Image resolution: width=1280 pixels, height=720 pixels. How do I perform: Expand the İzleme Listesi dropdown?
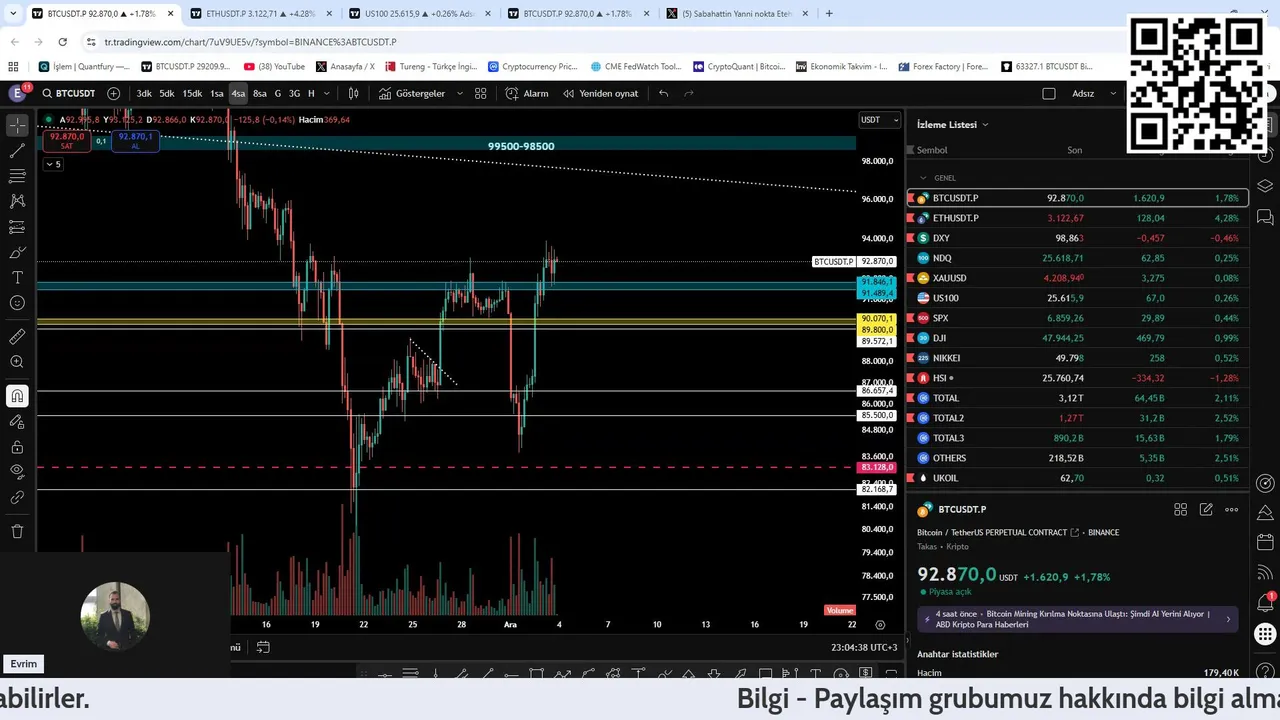pyautogui.click(x=953, y=124)
